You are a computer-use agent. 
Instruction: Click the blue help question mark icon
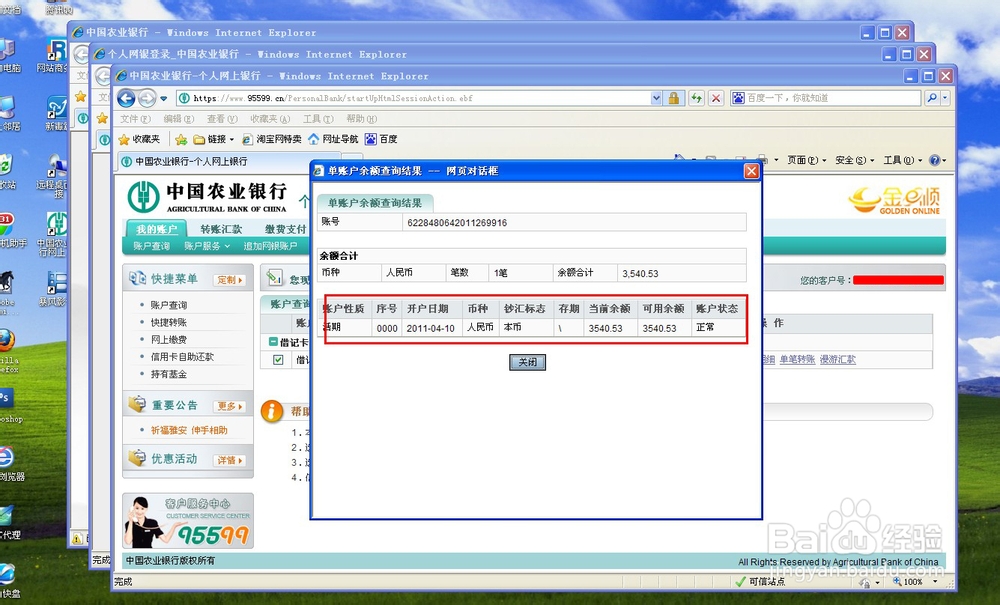935,160
